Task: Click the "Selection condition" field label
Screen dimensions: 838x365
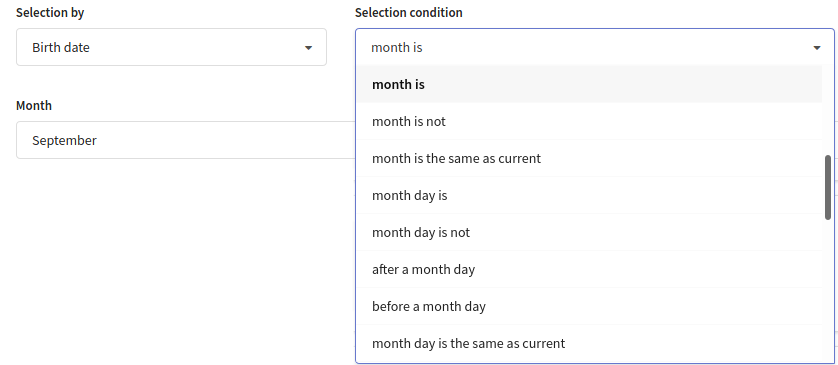Action: [x=408, y=13]
